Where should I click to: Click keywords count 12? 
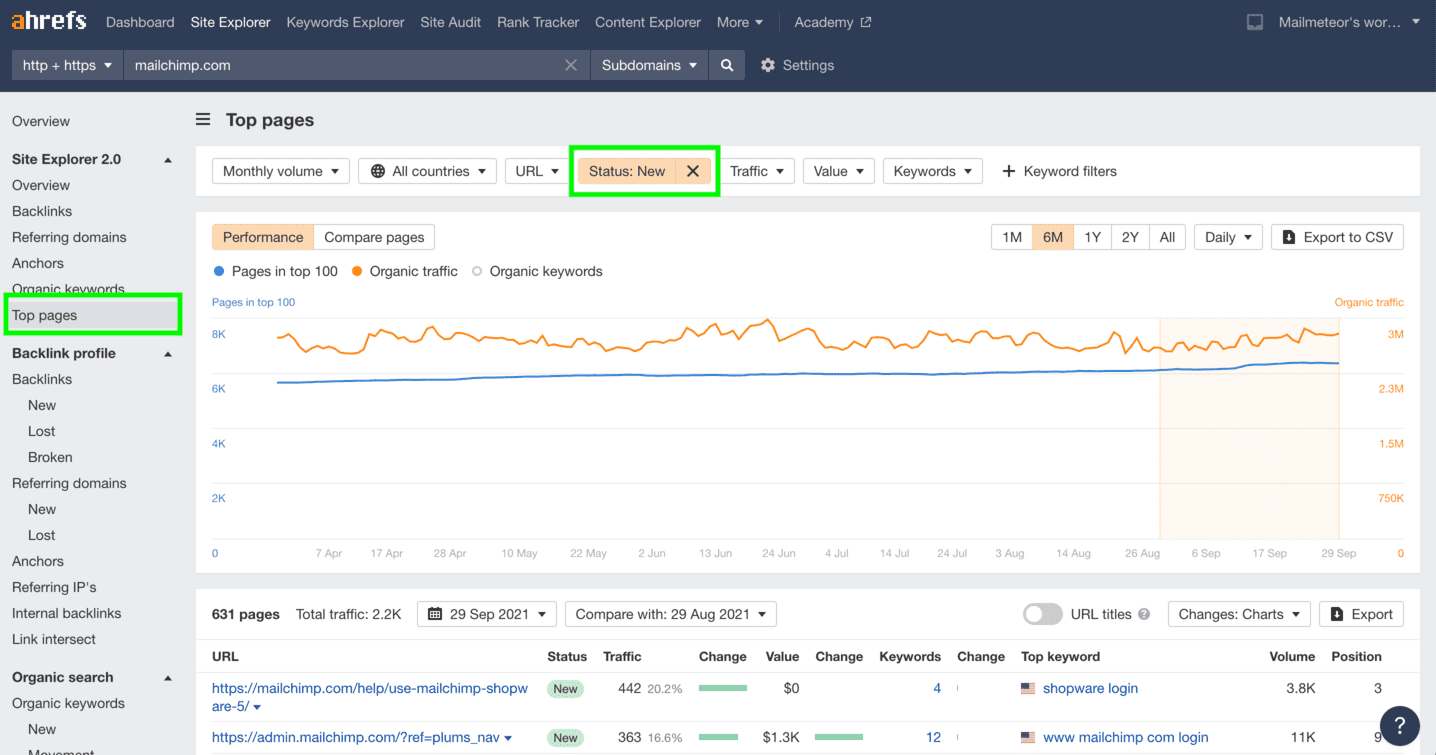tap(933, 738)
